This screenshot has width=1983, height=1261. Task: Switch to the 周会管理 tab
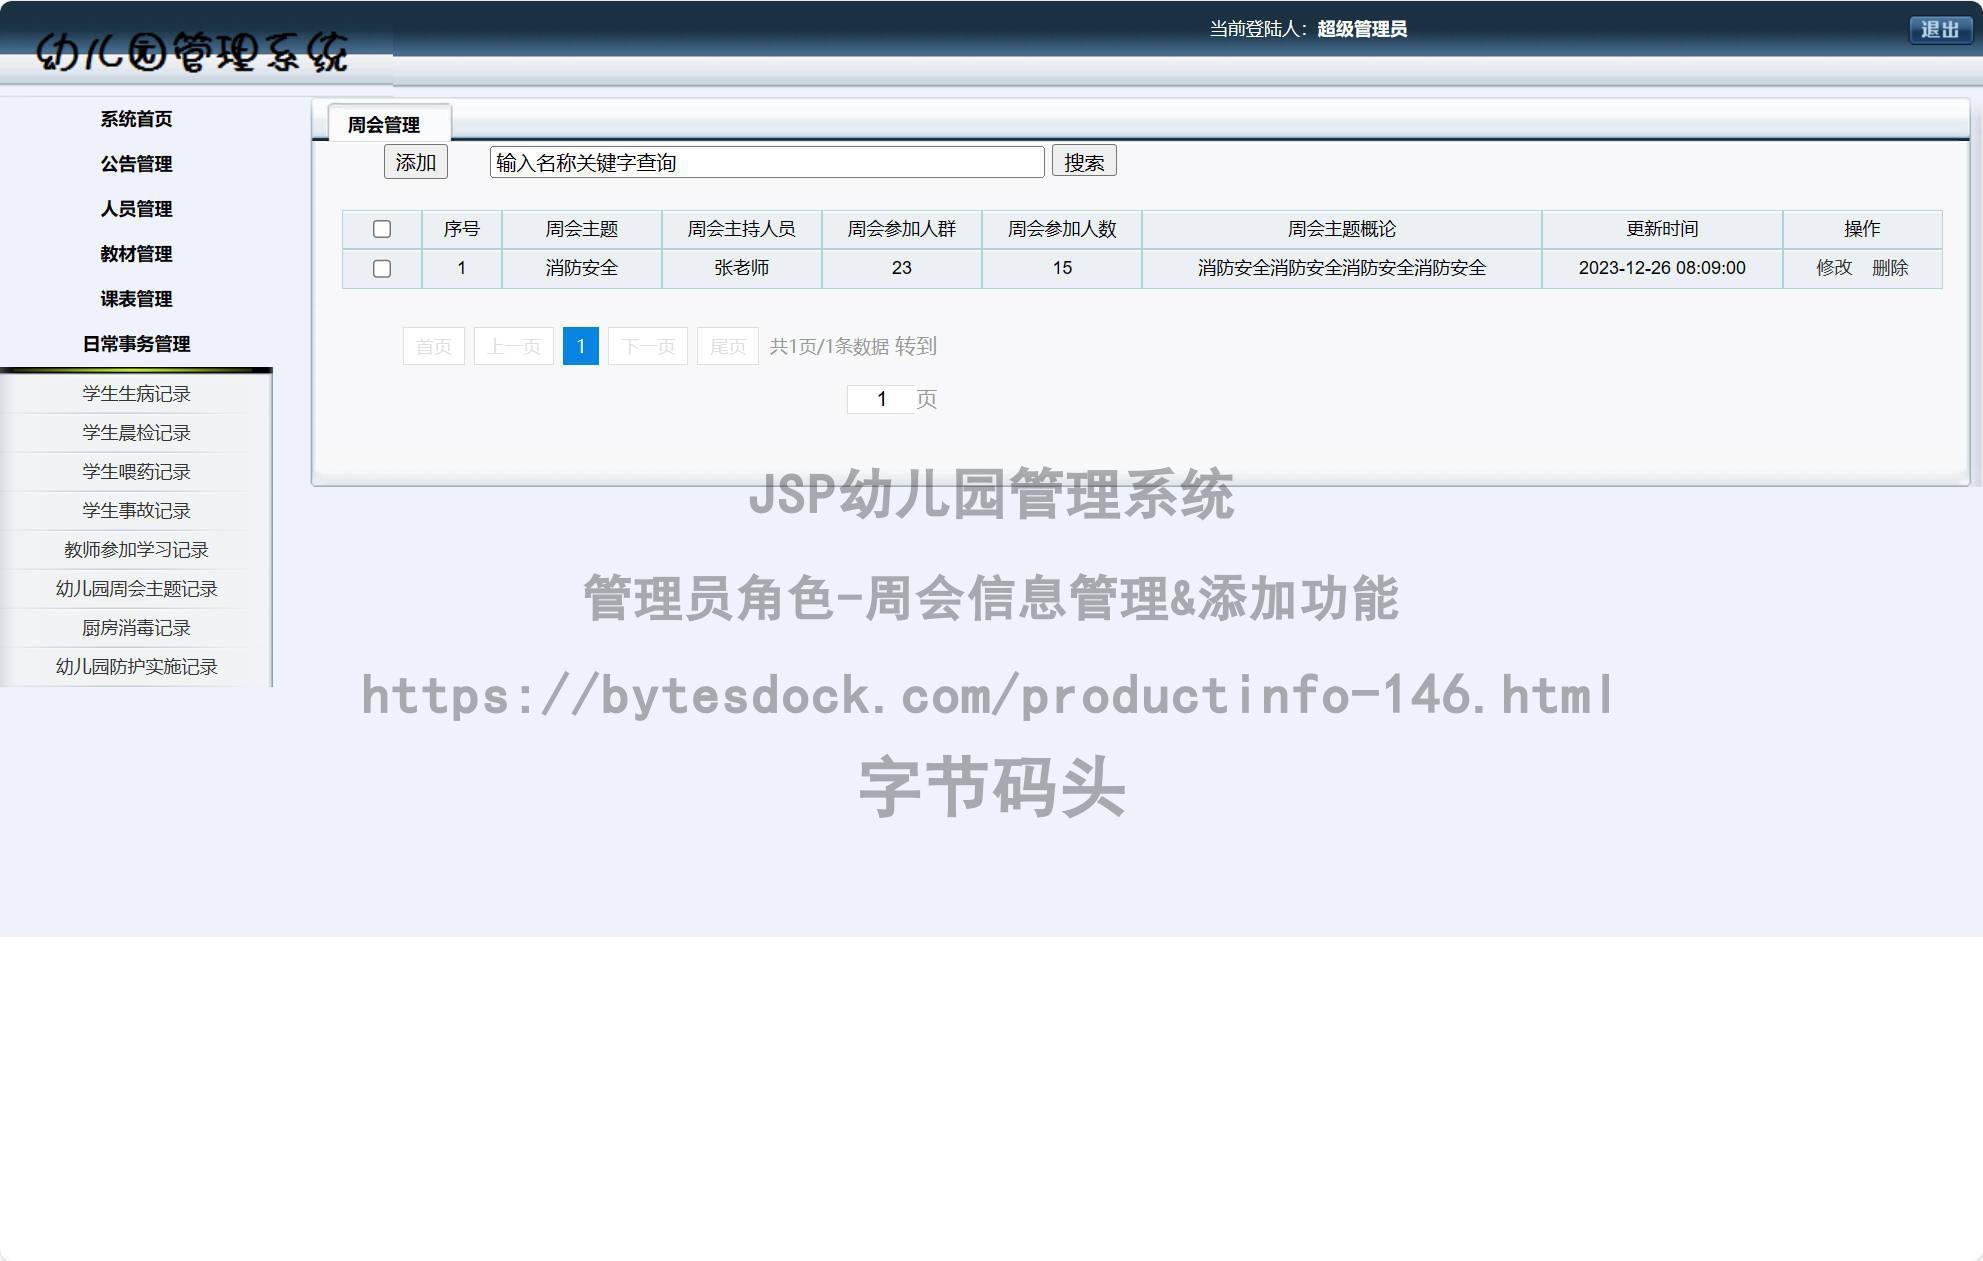pyautogui.click(x=387, y=123)
